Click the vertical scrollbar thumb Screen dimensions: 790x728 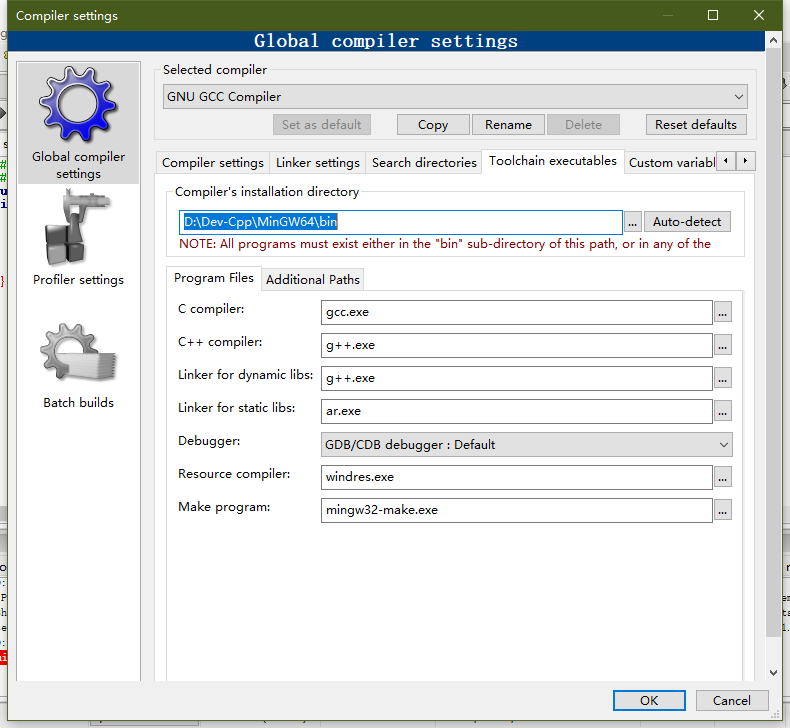pos(773,343)
